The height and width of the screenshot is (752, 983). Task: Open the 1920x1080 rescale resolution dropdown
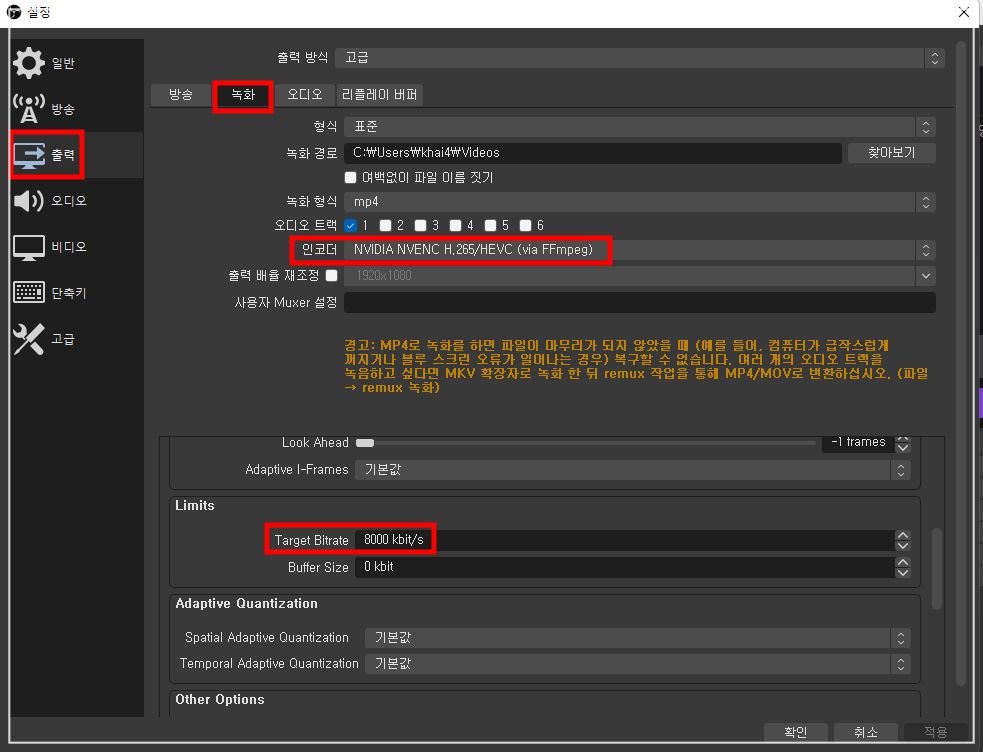(639, 276)
